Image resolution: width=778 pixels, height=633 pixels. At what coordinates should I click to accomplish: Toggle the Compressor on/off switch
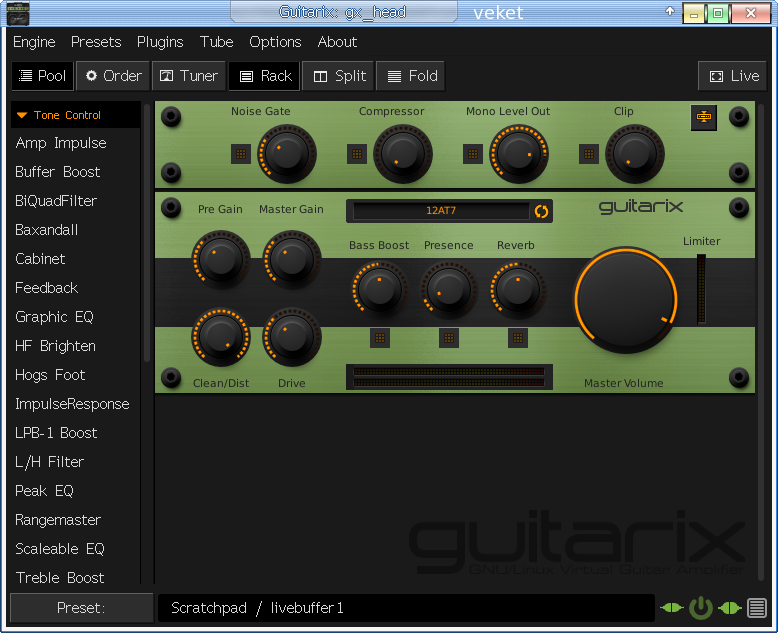[357, 154]
